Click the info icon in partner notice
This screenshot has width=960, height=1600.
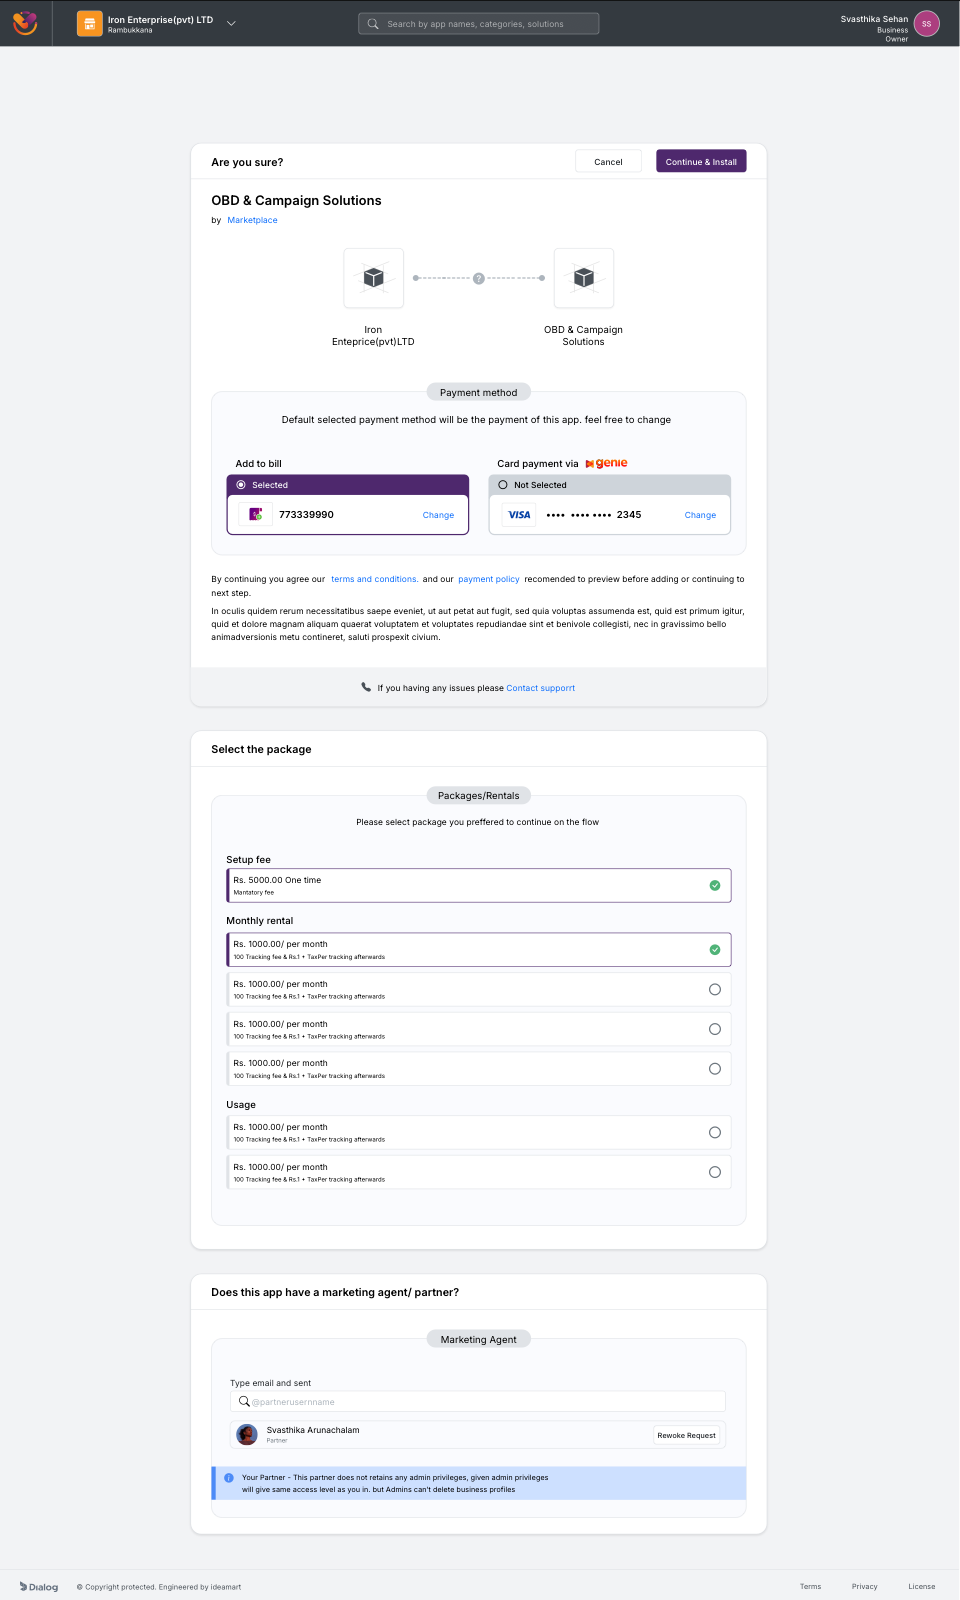pos(229,1477)
